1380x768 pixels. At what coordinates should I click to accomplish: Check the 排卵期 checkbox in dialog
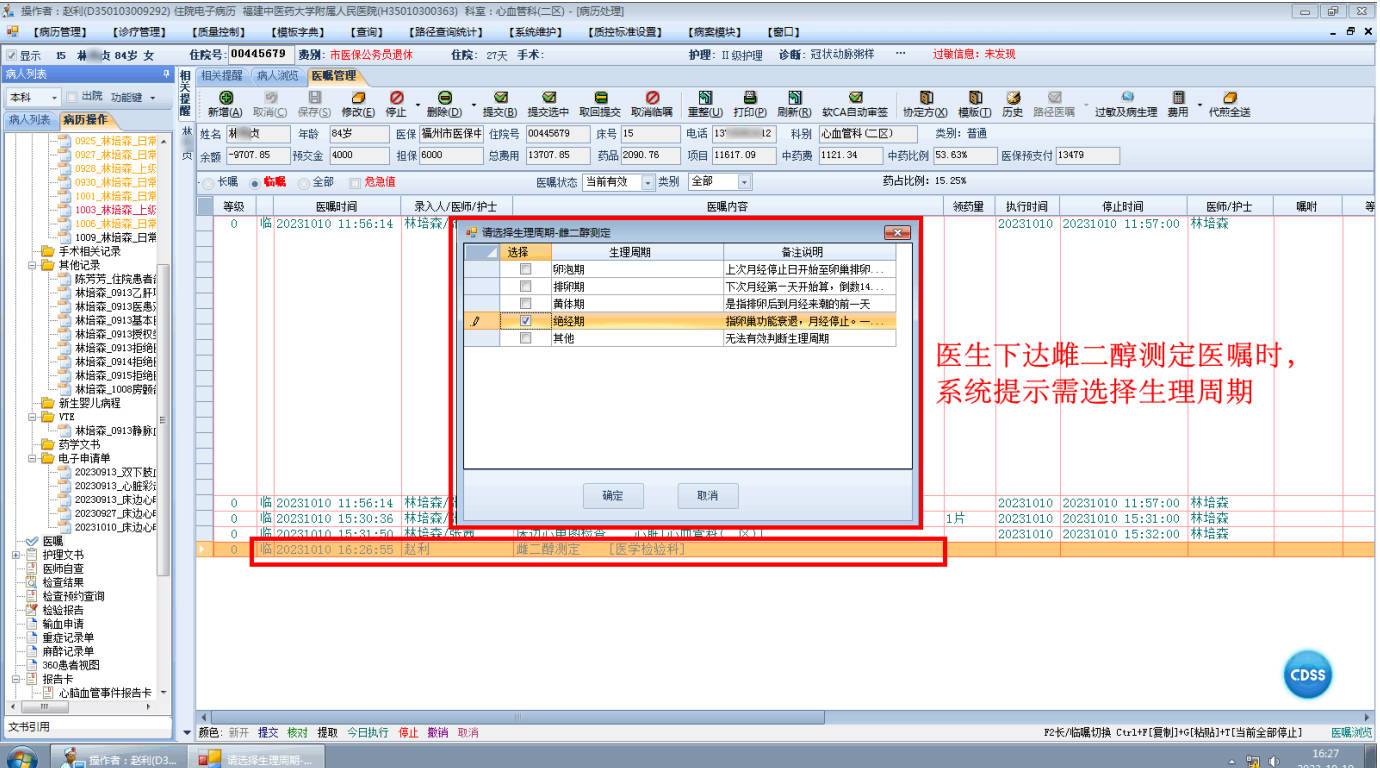[525, 287]
